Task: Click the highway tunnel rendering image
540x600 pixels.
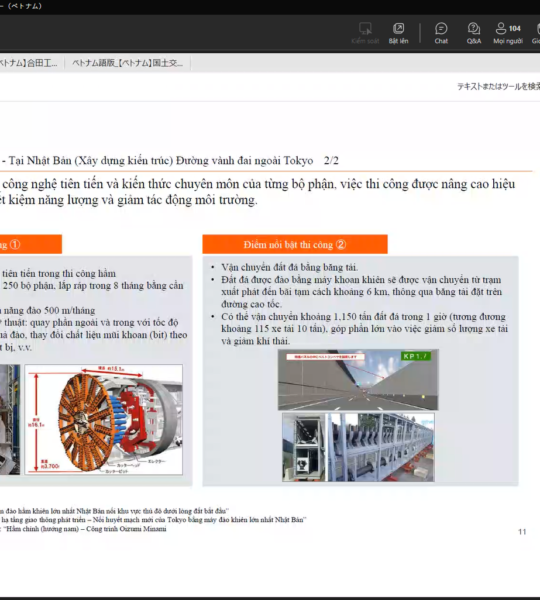Action: [x=358, y=380]
